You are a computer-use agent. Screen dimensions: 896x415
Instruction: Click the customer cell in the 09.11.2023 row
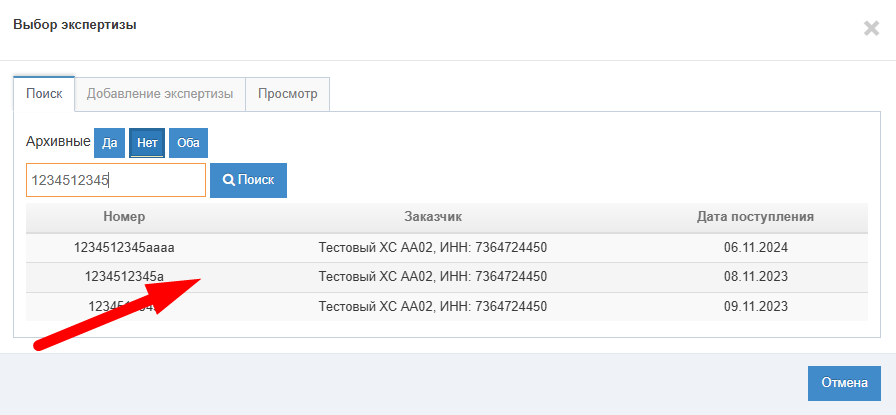pyautogui.click(x=433, y=306)
